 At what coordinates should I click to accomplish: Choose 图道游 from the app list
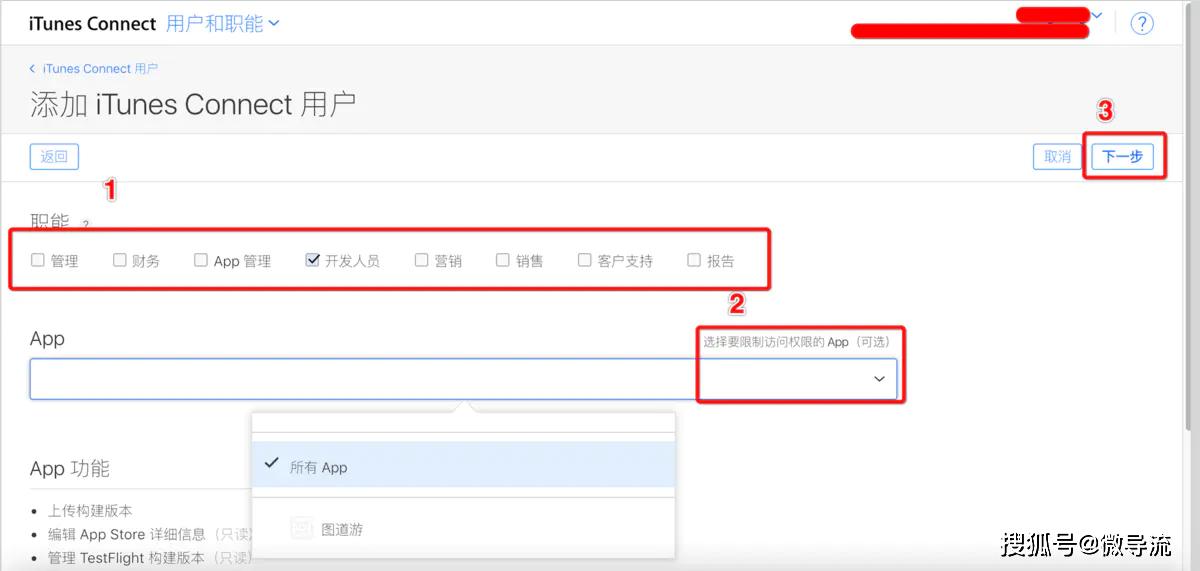pos(463,529)
